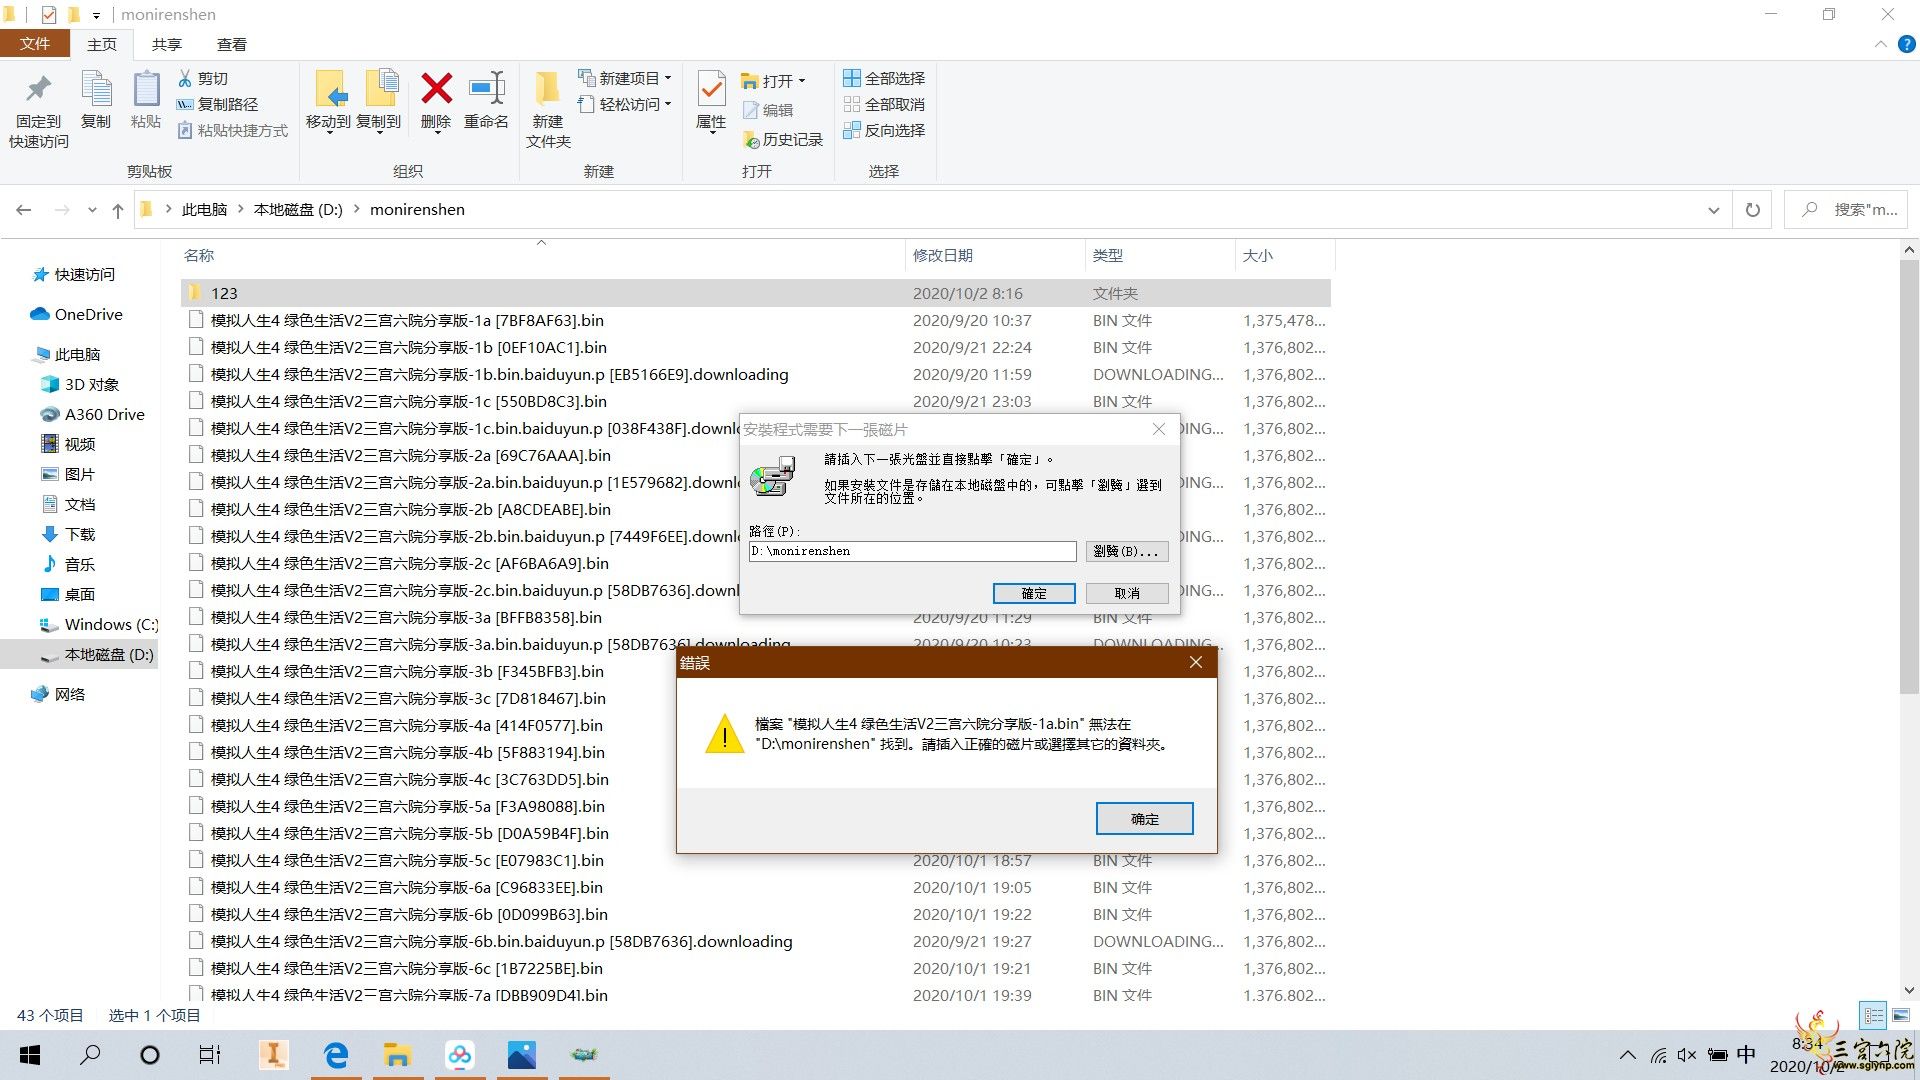Open File Explorer taskbar icon
This screenshot has width=1920, height=1080.
(398, 1055)
